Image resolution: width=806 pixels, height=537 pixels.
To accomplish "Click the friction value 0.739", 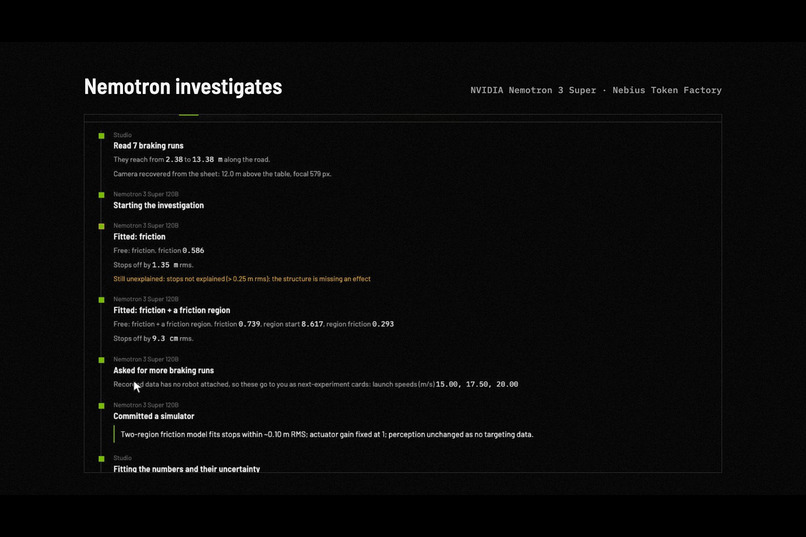I will pos(249,324).
